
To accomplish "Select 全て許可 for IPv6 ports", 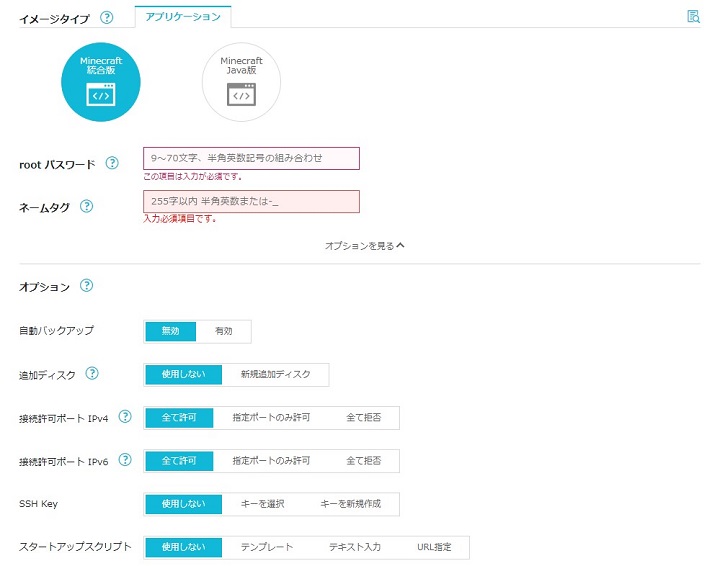I will [x=180, y=461].
